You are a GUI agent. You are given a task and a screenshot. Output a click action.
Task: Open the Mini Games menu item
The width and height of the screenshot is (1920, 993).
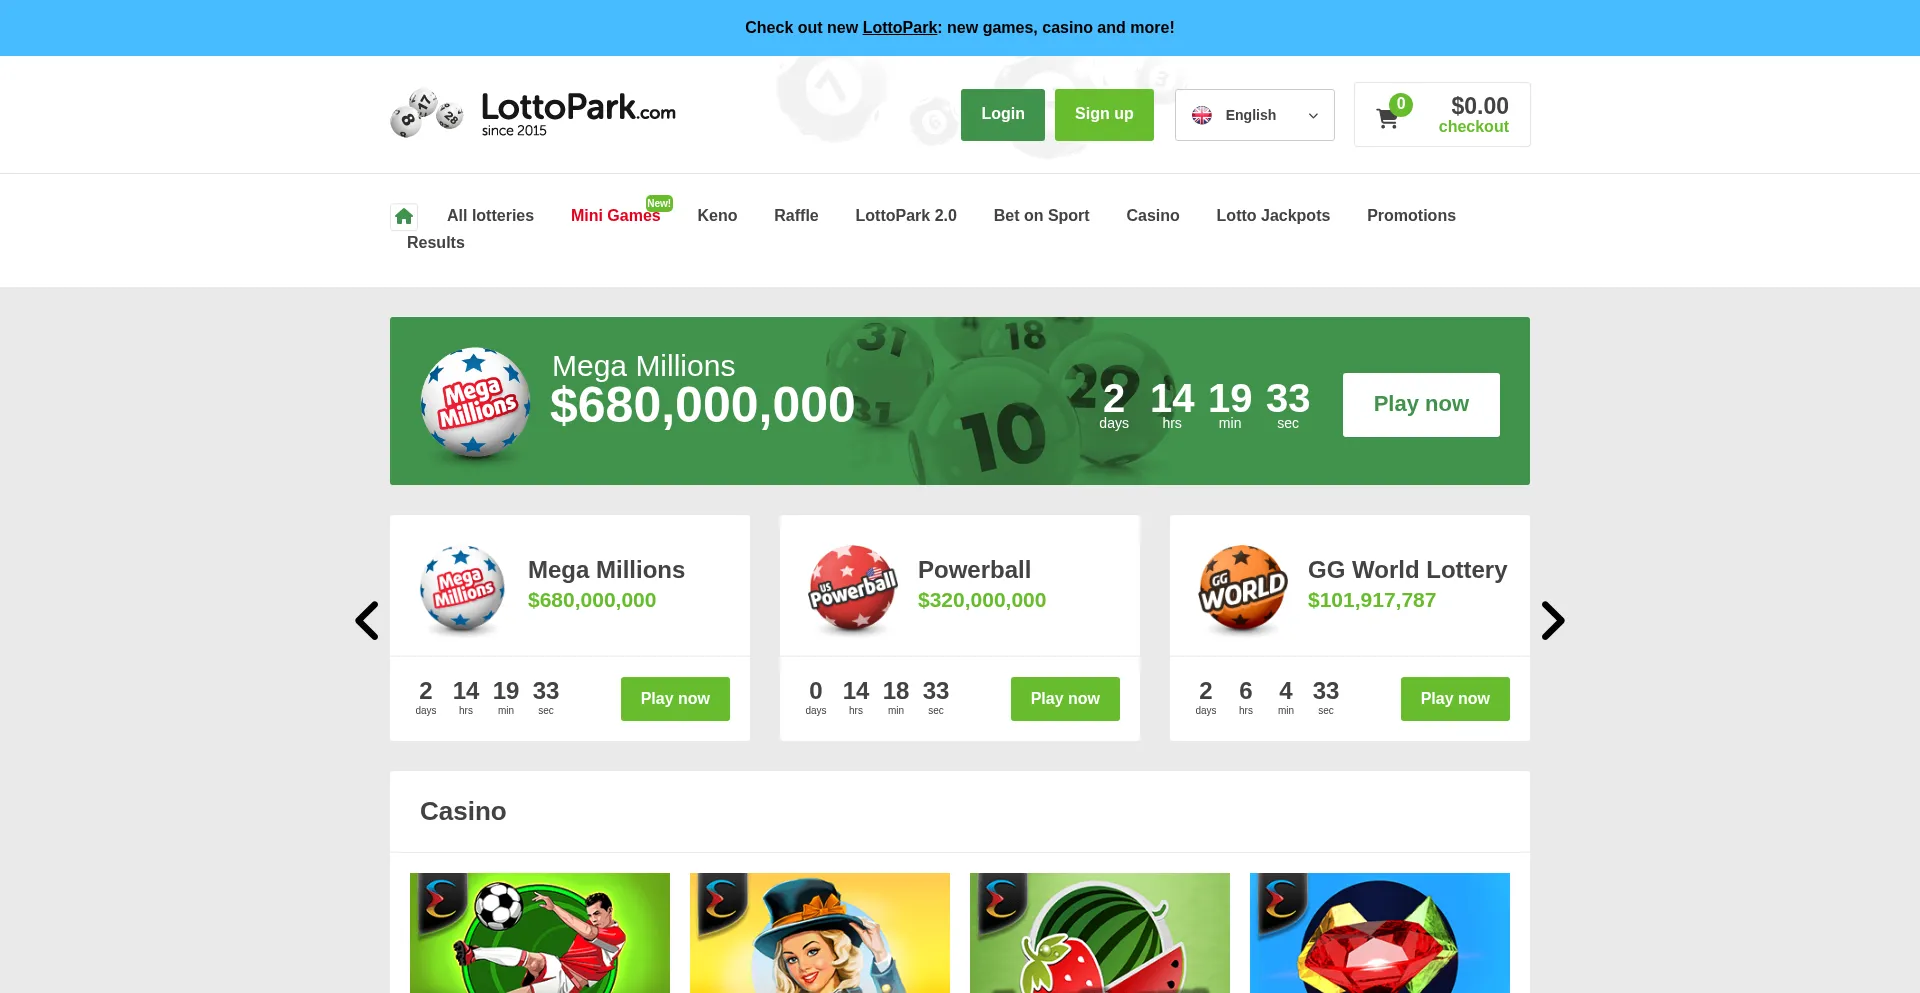[x=616, y=215]
